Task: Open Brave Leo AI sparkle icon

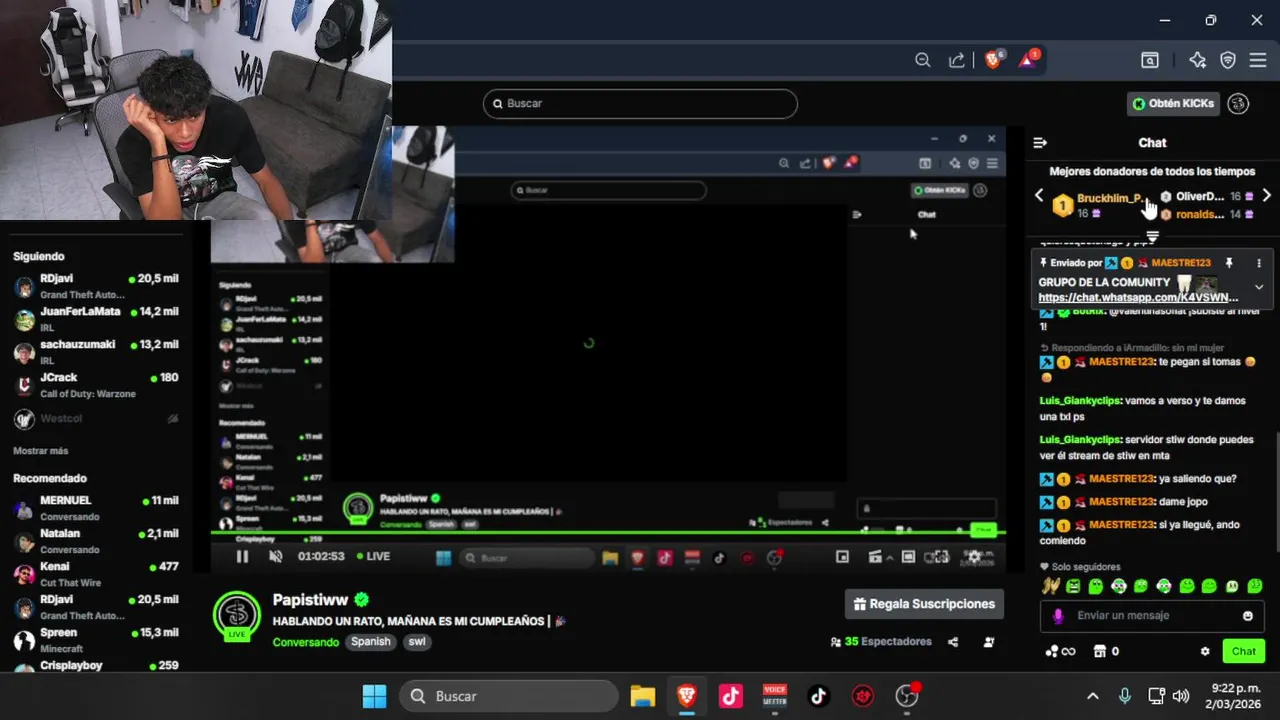Action: tap(1197, 60)
